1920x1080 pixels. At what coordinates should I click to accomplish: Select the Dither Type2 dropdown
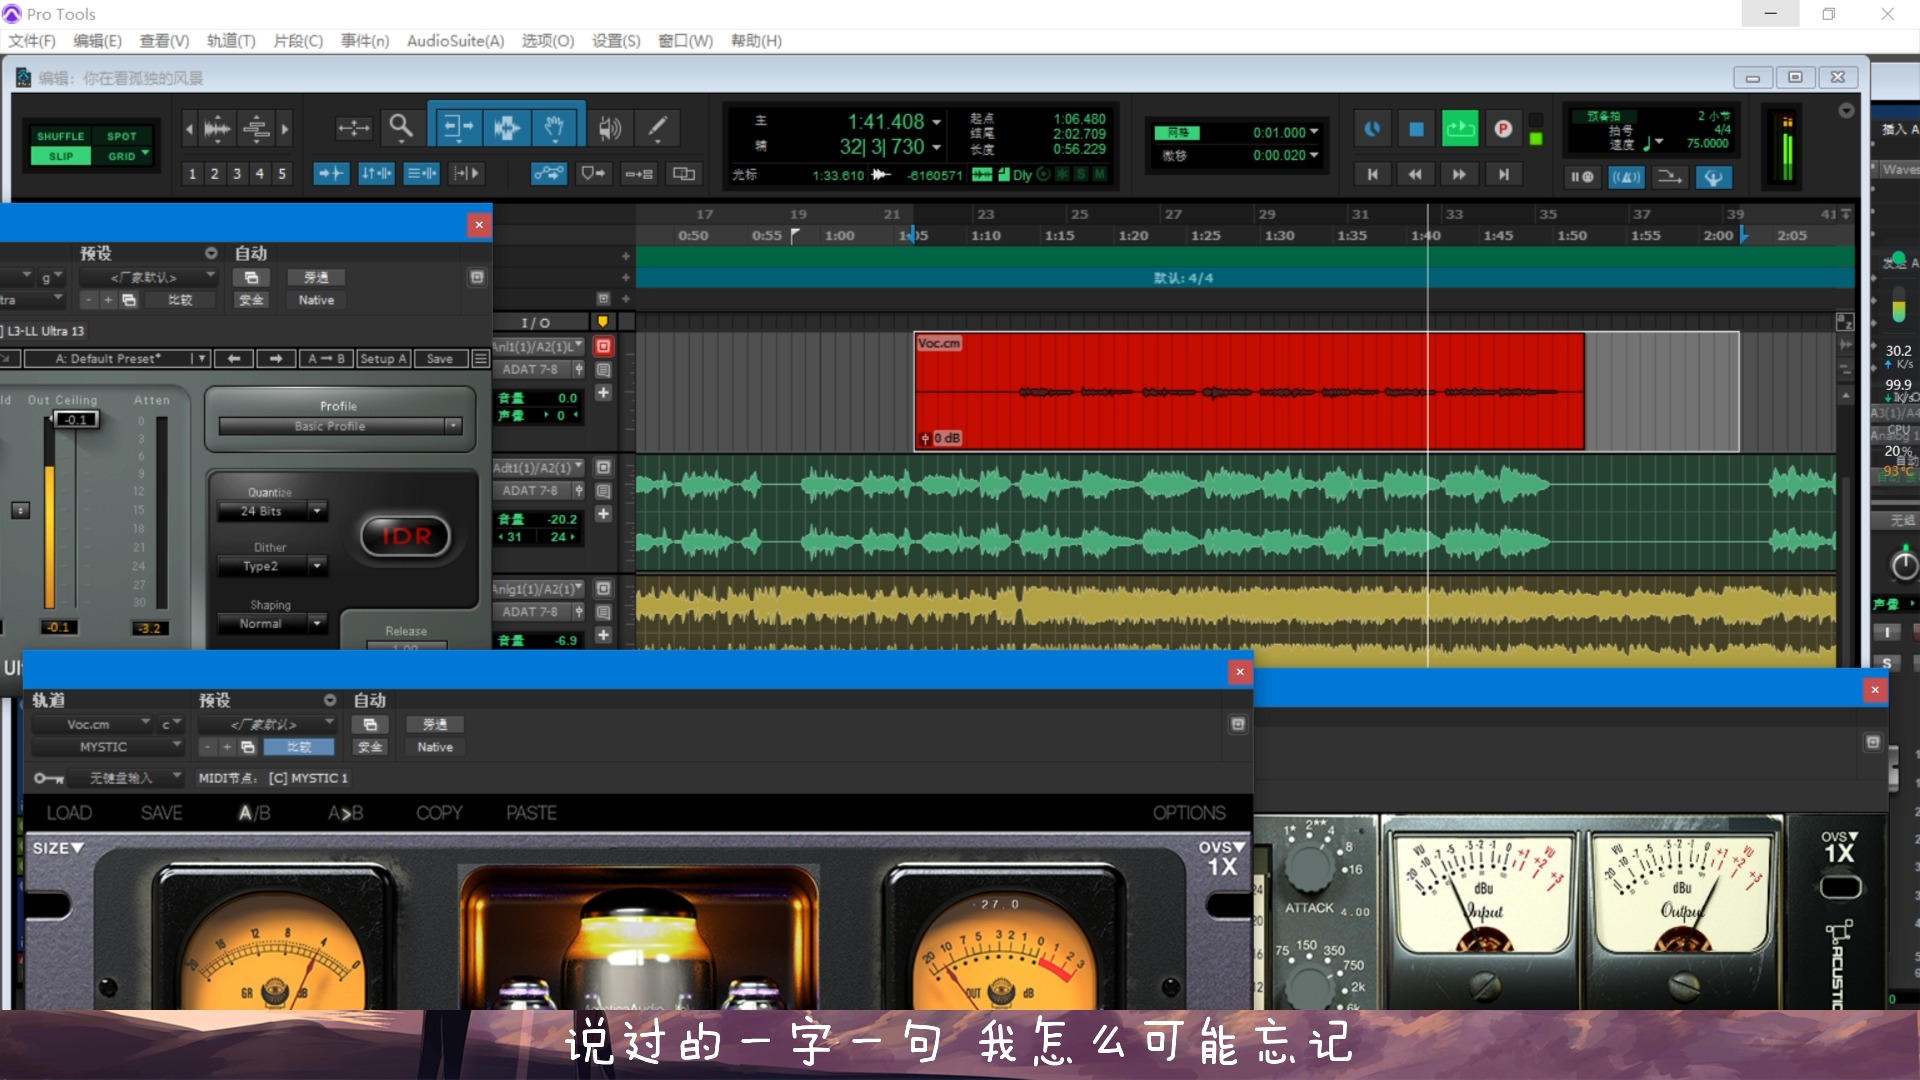[x=273, y=566]
